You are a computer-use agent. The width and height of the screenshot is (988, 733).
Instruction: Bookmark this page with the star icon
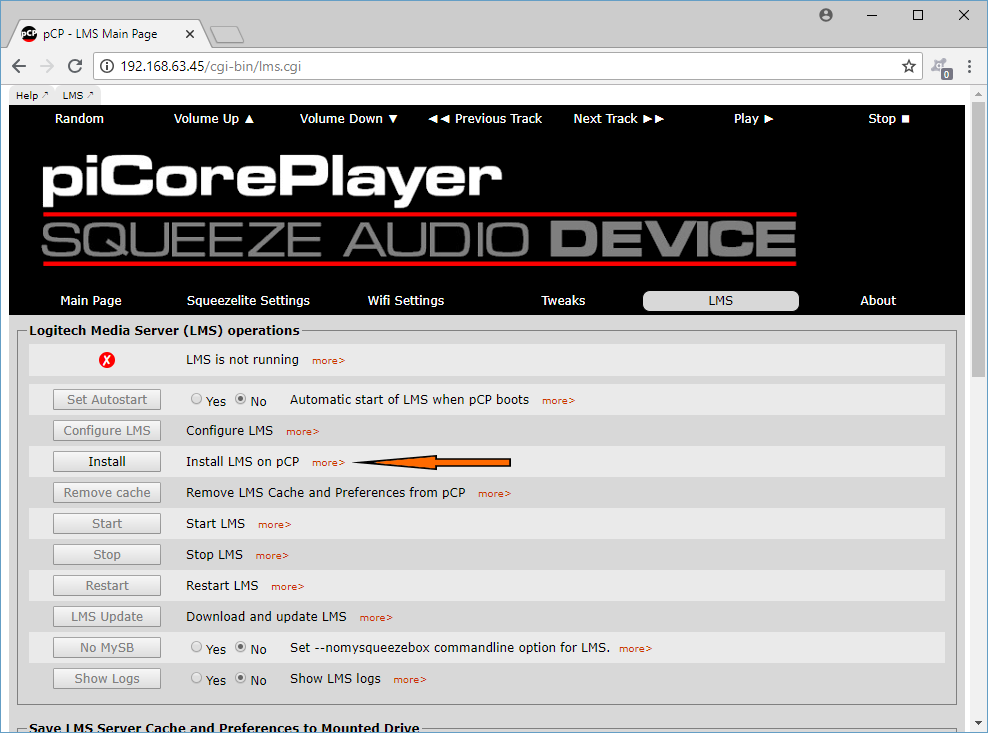click(x=908, y=66)
